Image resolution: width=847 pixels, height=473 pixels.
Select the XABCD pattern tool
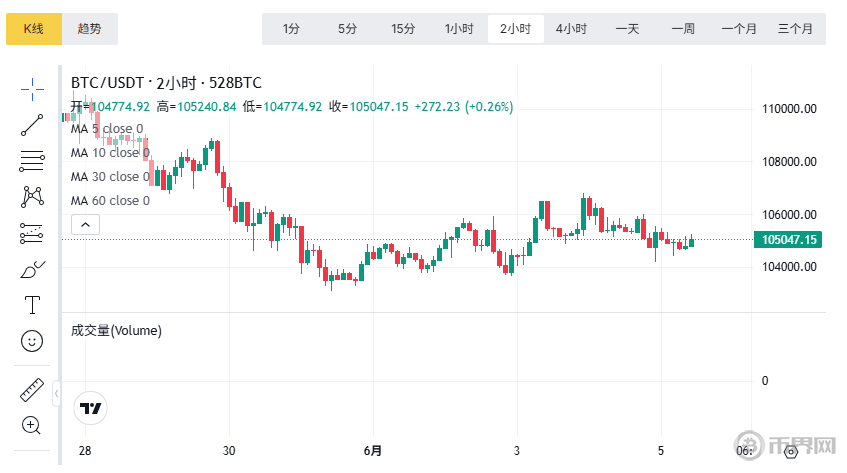click(32, 196)
